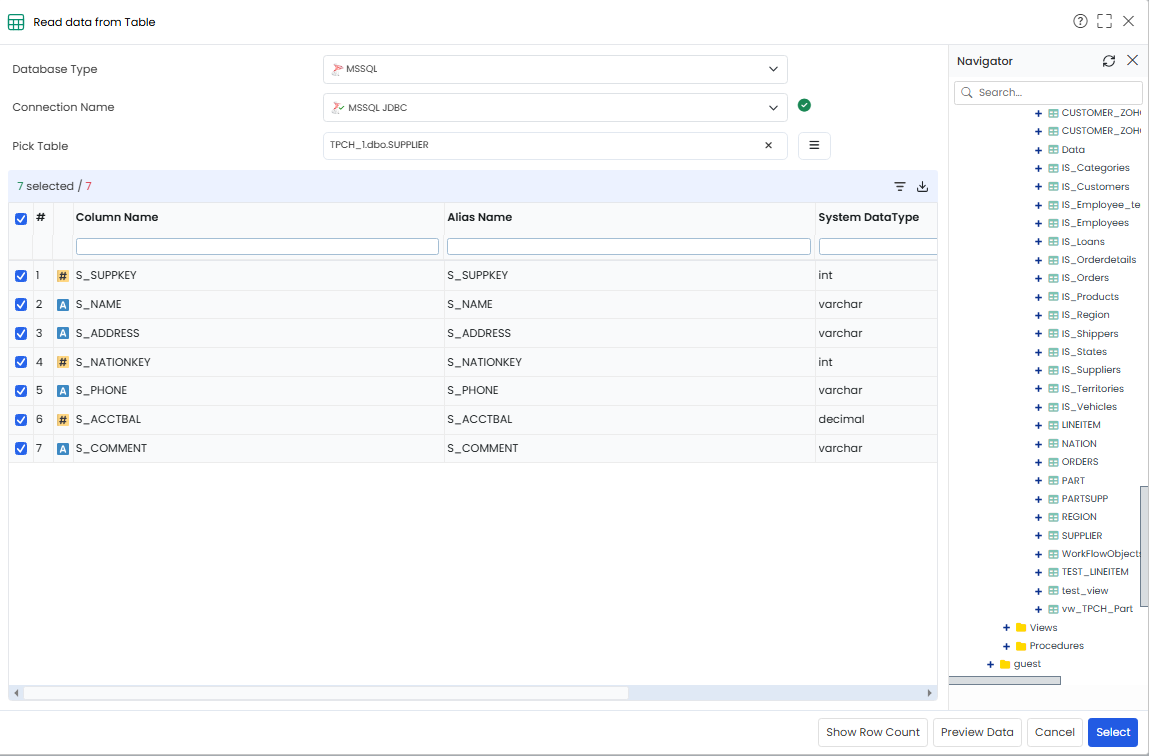Image resolution: width=1149 pixels, height=756 pixels.
Task: Close the Navigator panel
Action: click(1132, 61)
